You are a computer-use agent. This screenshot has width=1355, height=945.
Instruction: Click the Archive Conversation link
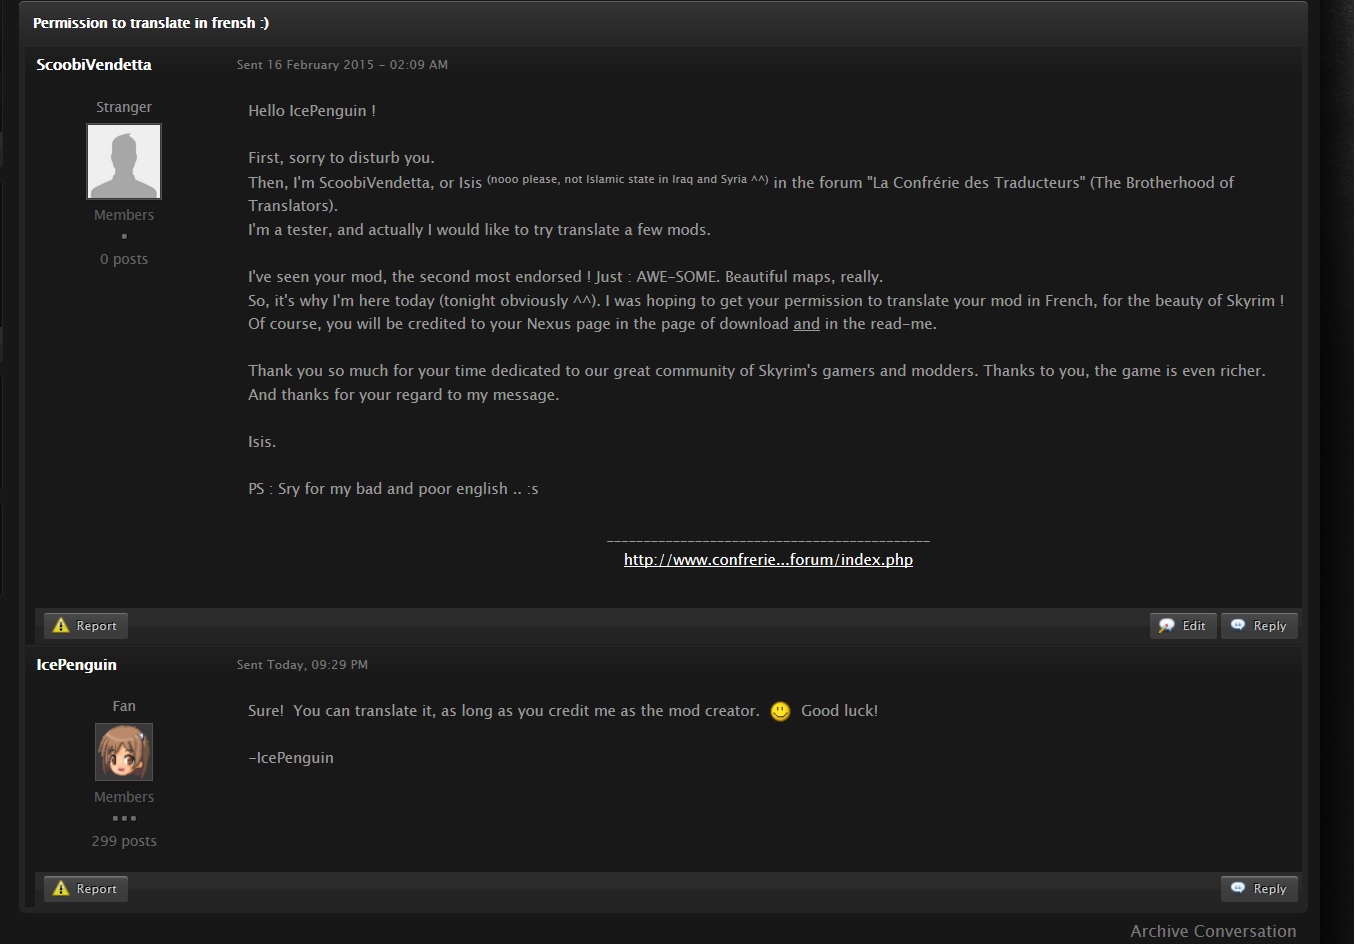point(1213,931)
